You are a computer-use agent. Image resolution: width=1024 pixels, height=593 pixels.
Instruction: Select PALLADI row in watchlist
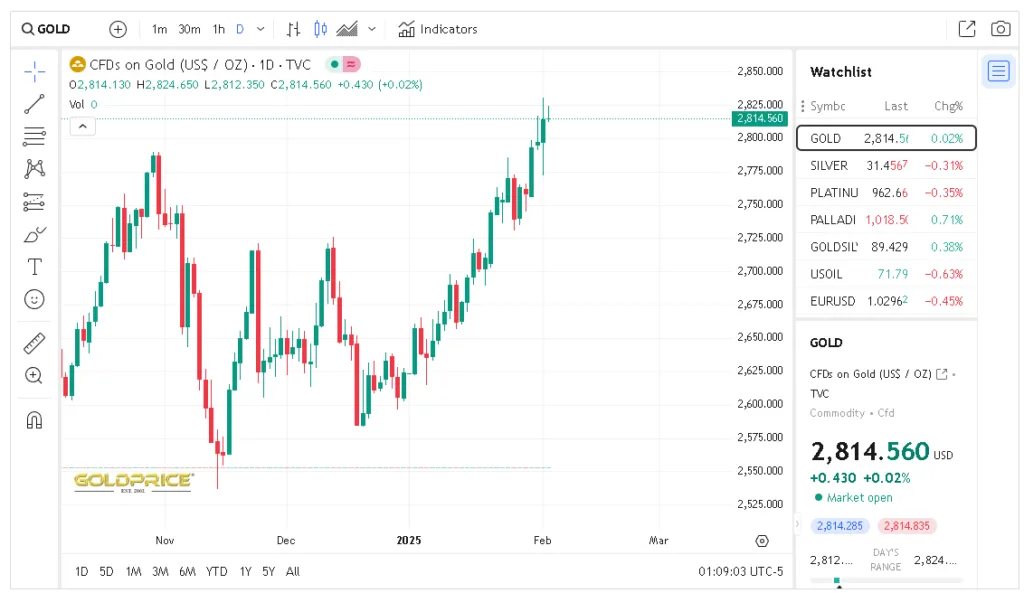point(886,220)
